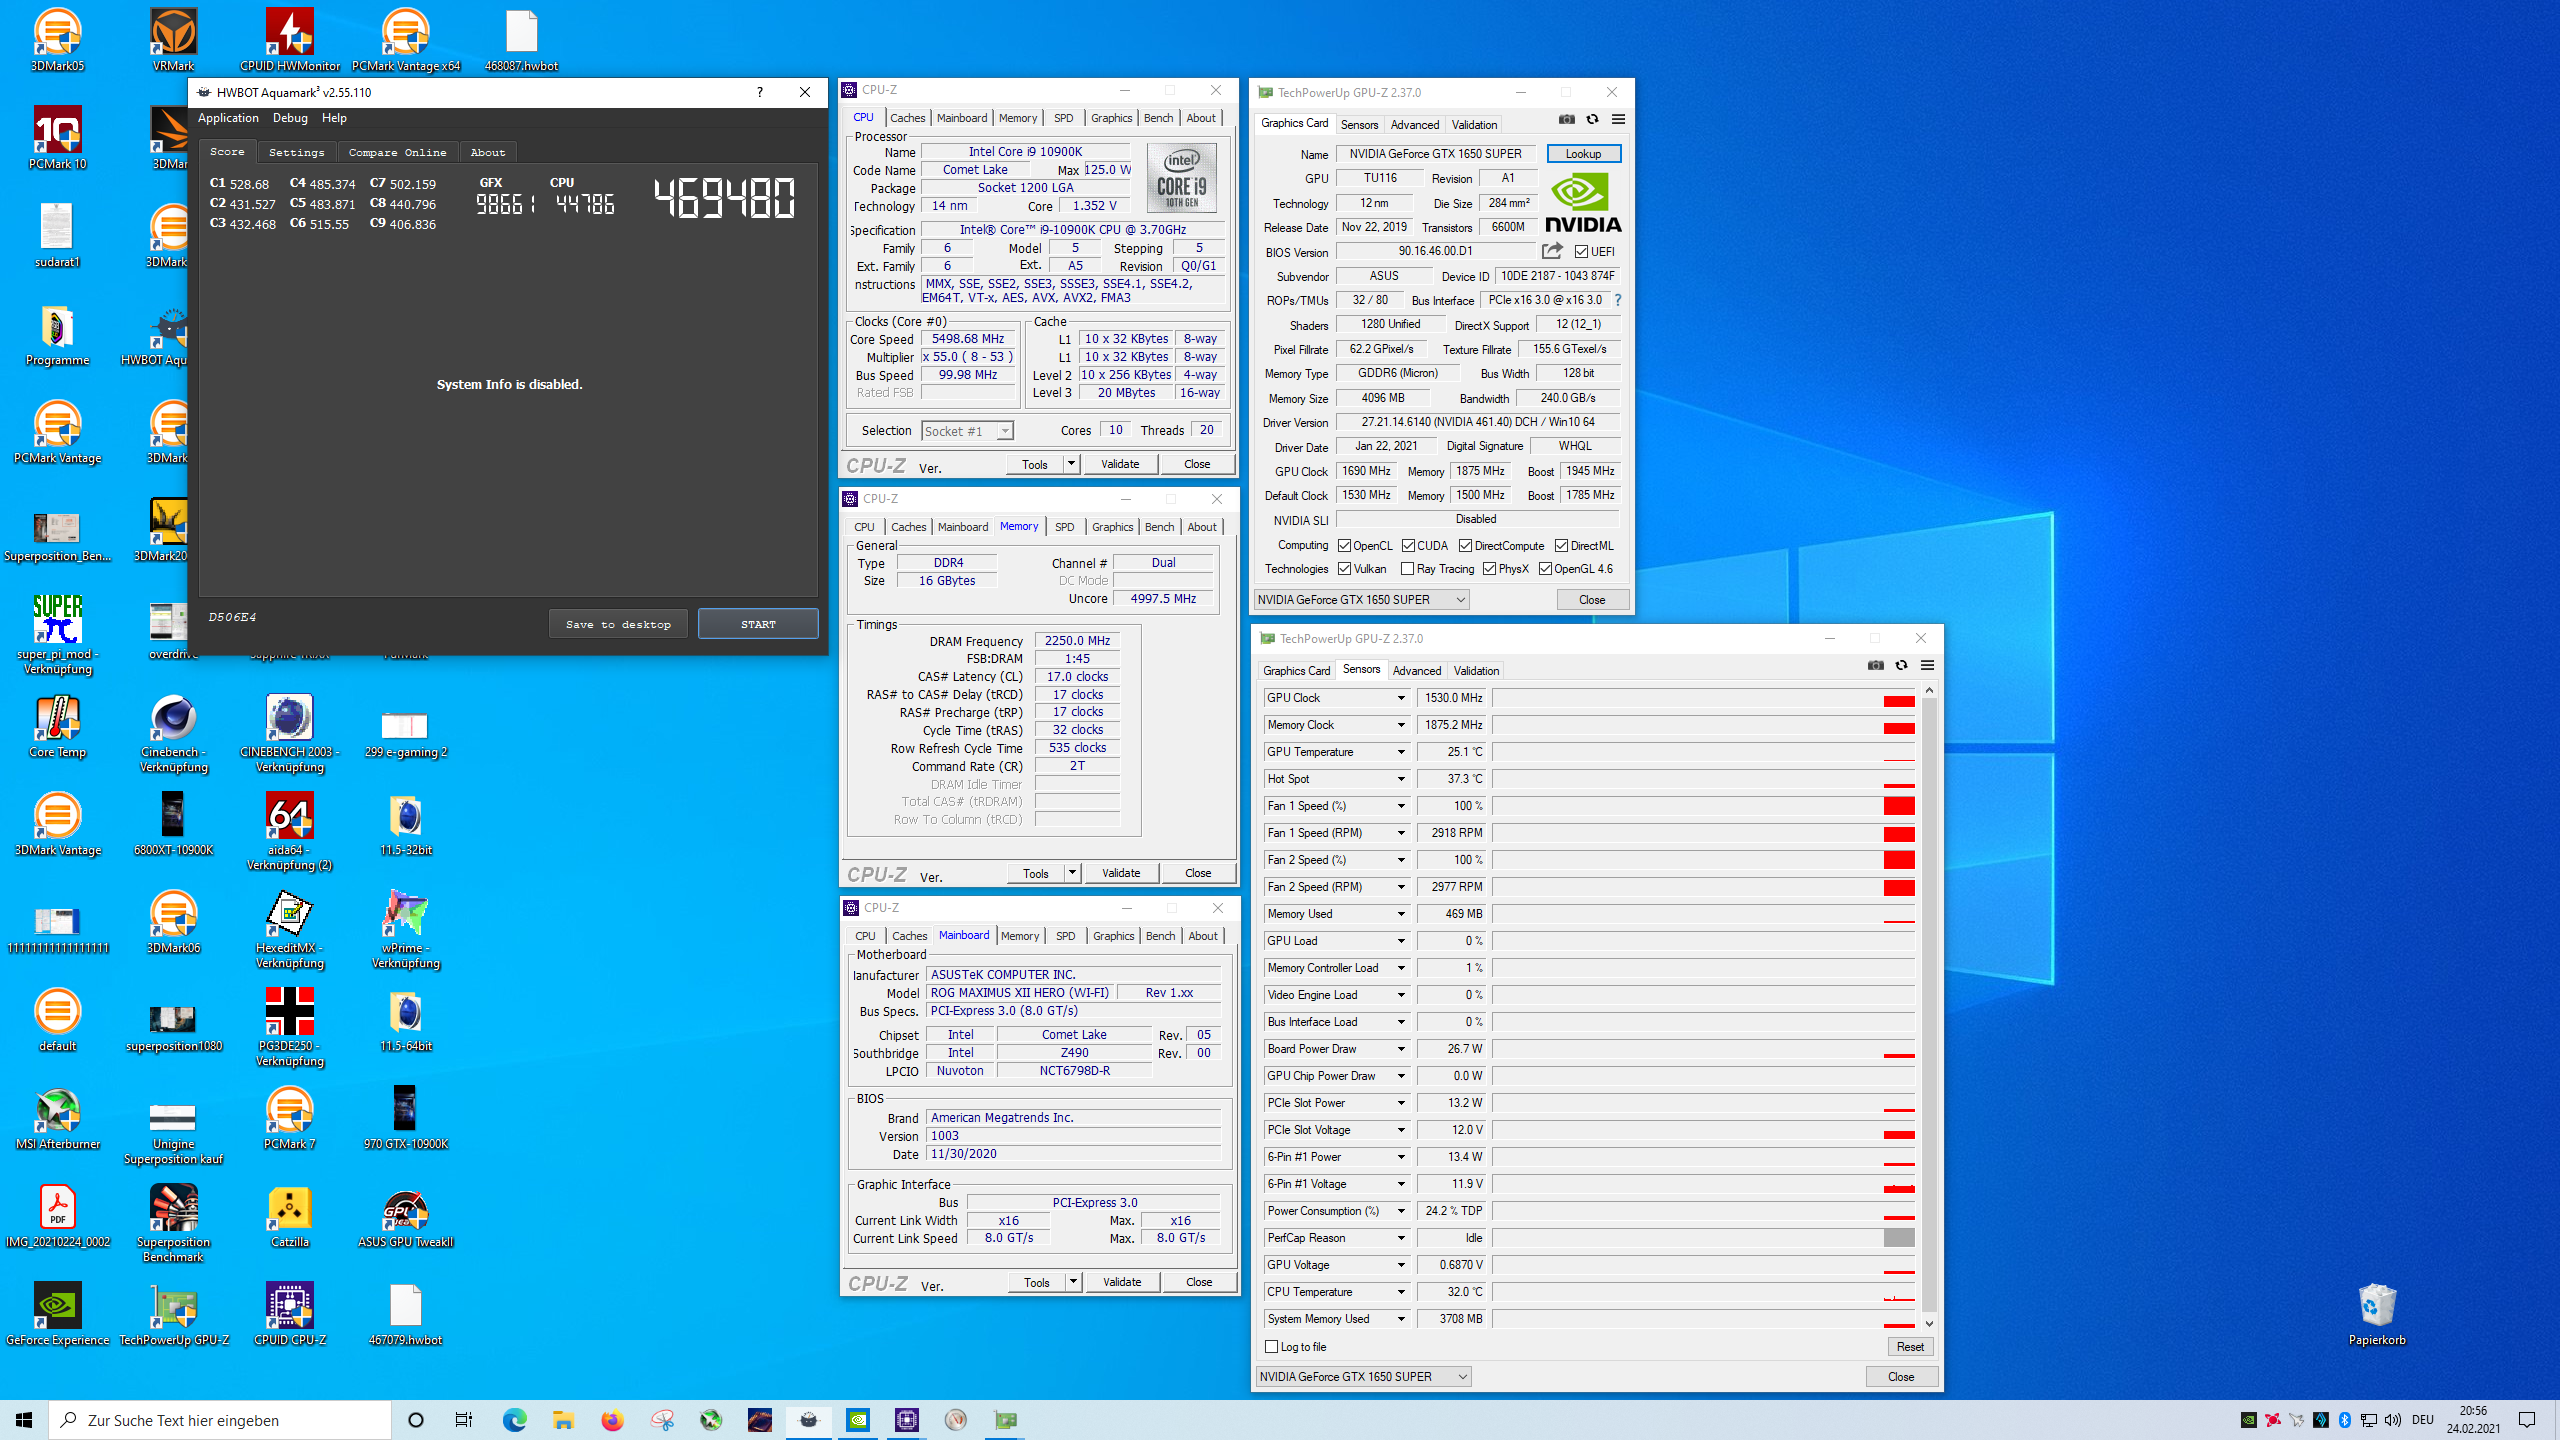Click Save to desktop button

pos(618,624)
